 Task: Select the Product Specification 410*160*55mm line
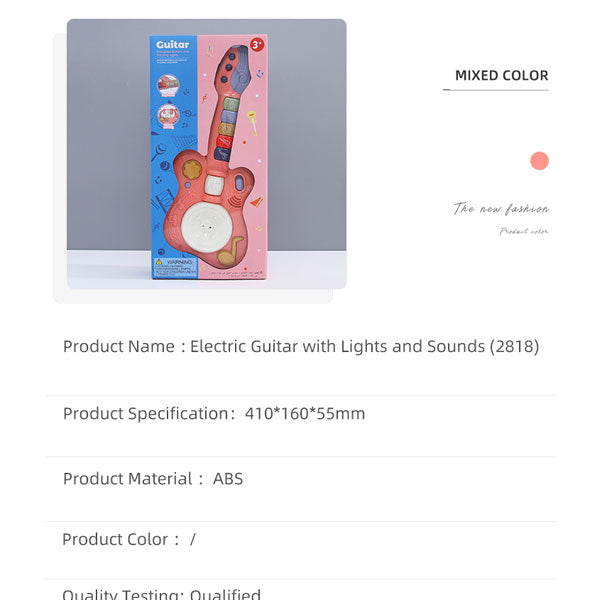[214, 414]
